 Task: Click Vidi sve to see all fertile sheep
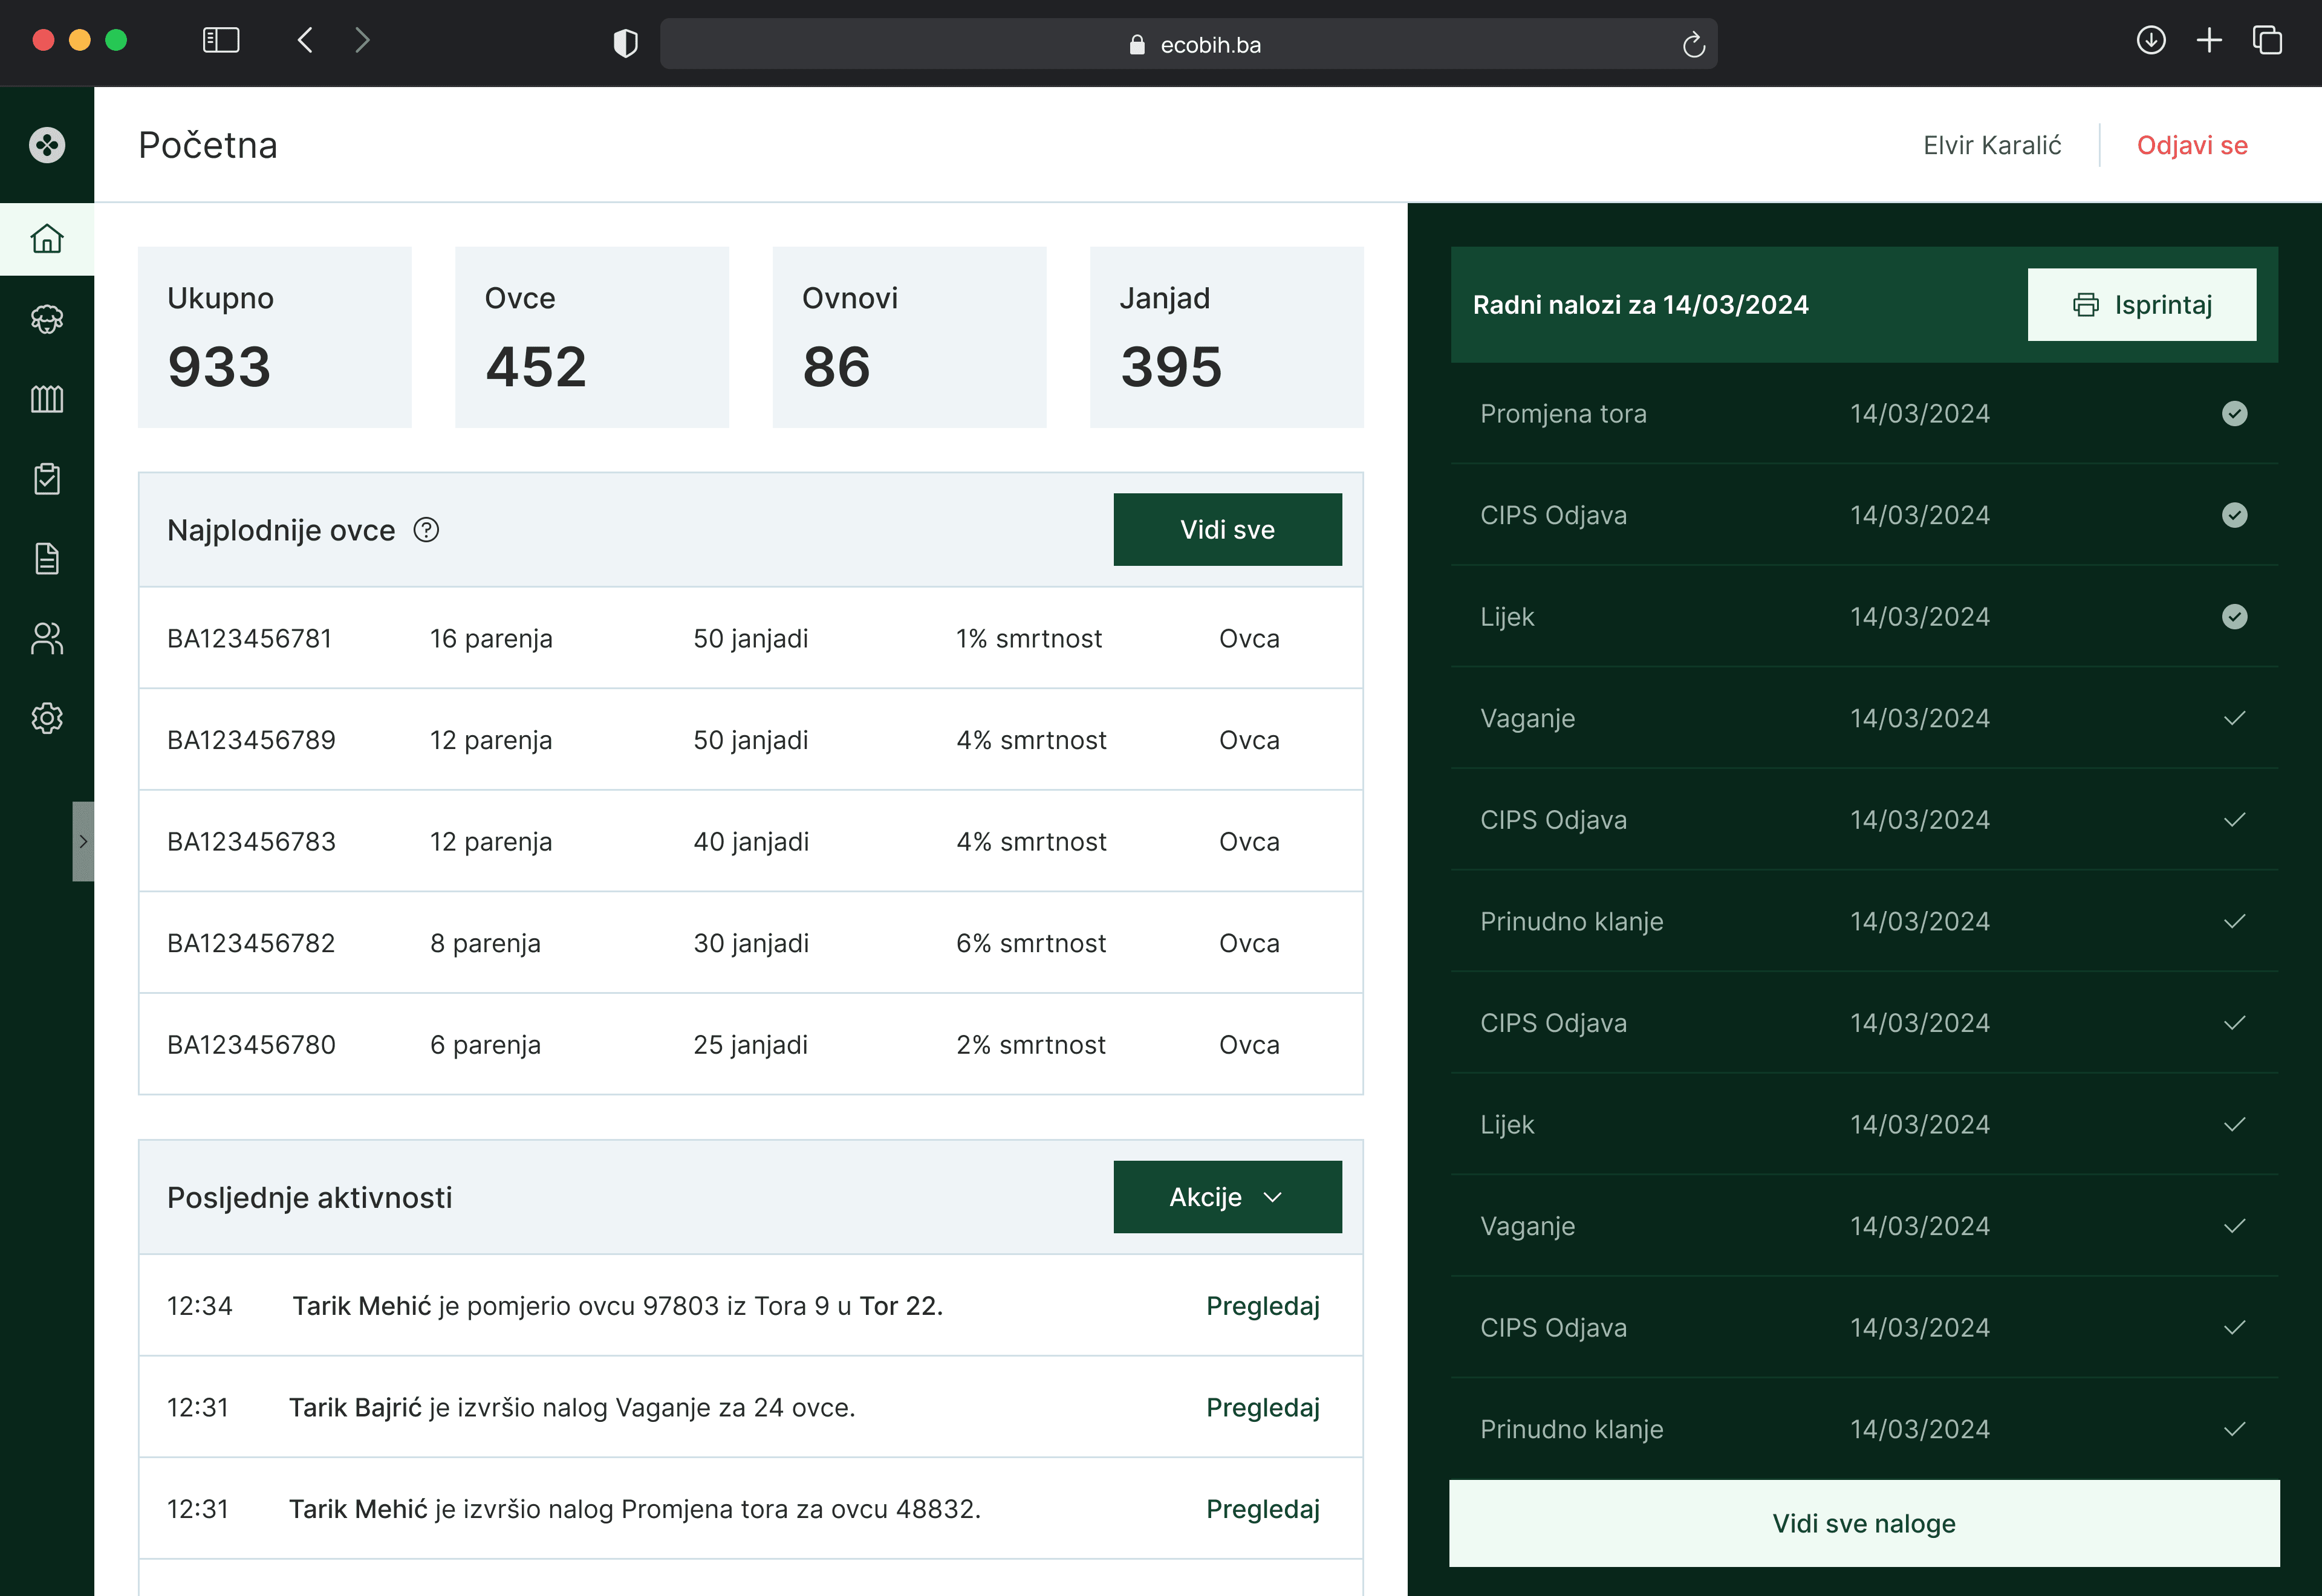(1227, 529)
